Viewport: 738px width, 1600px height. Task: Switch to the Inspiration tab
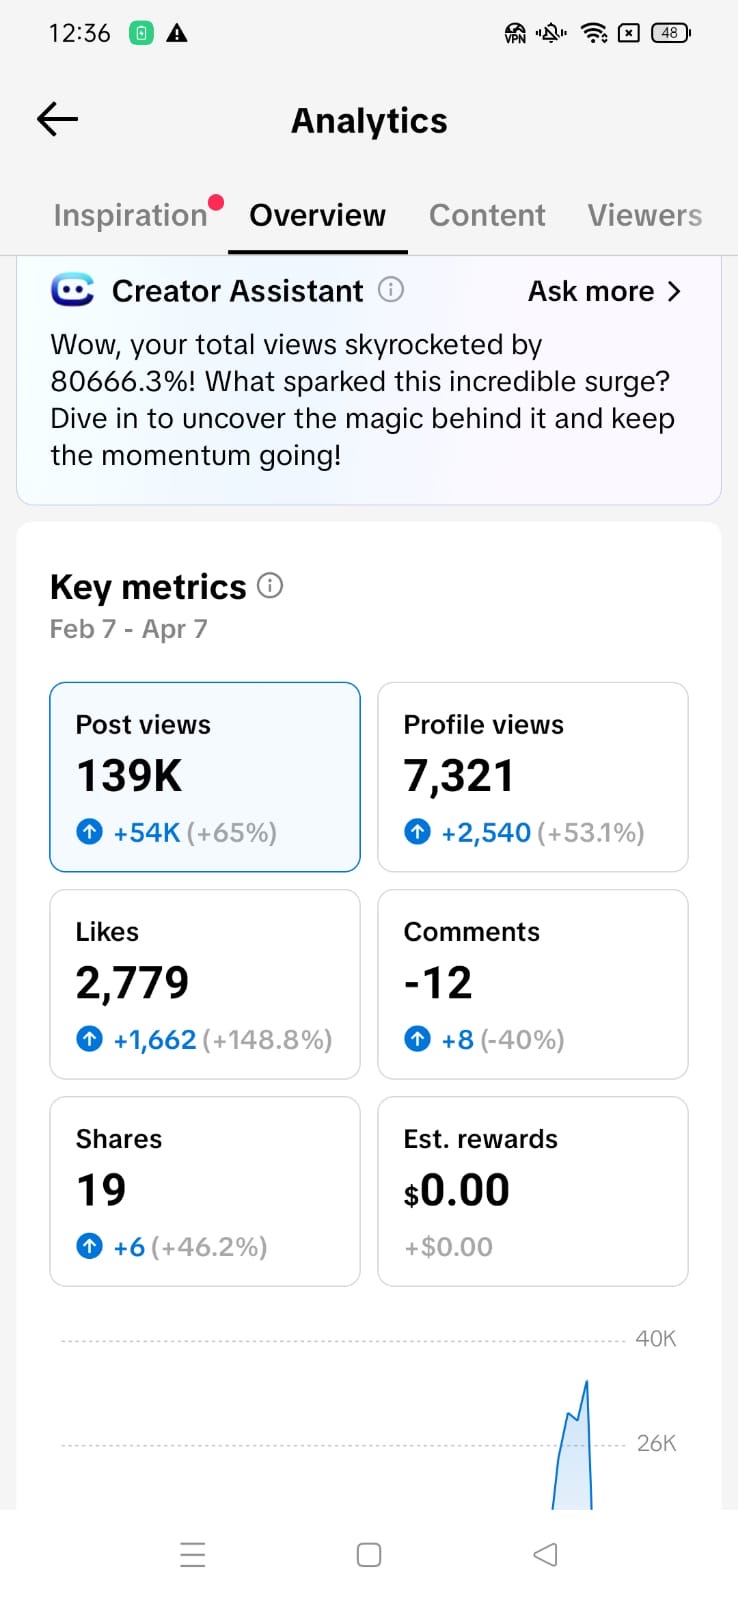pos(130,215)
